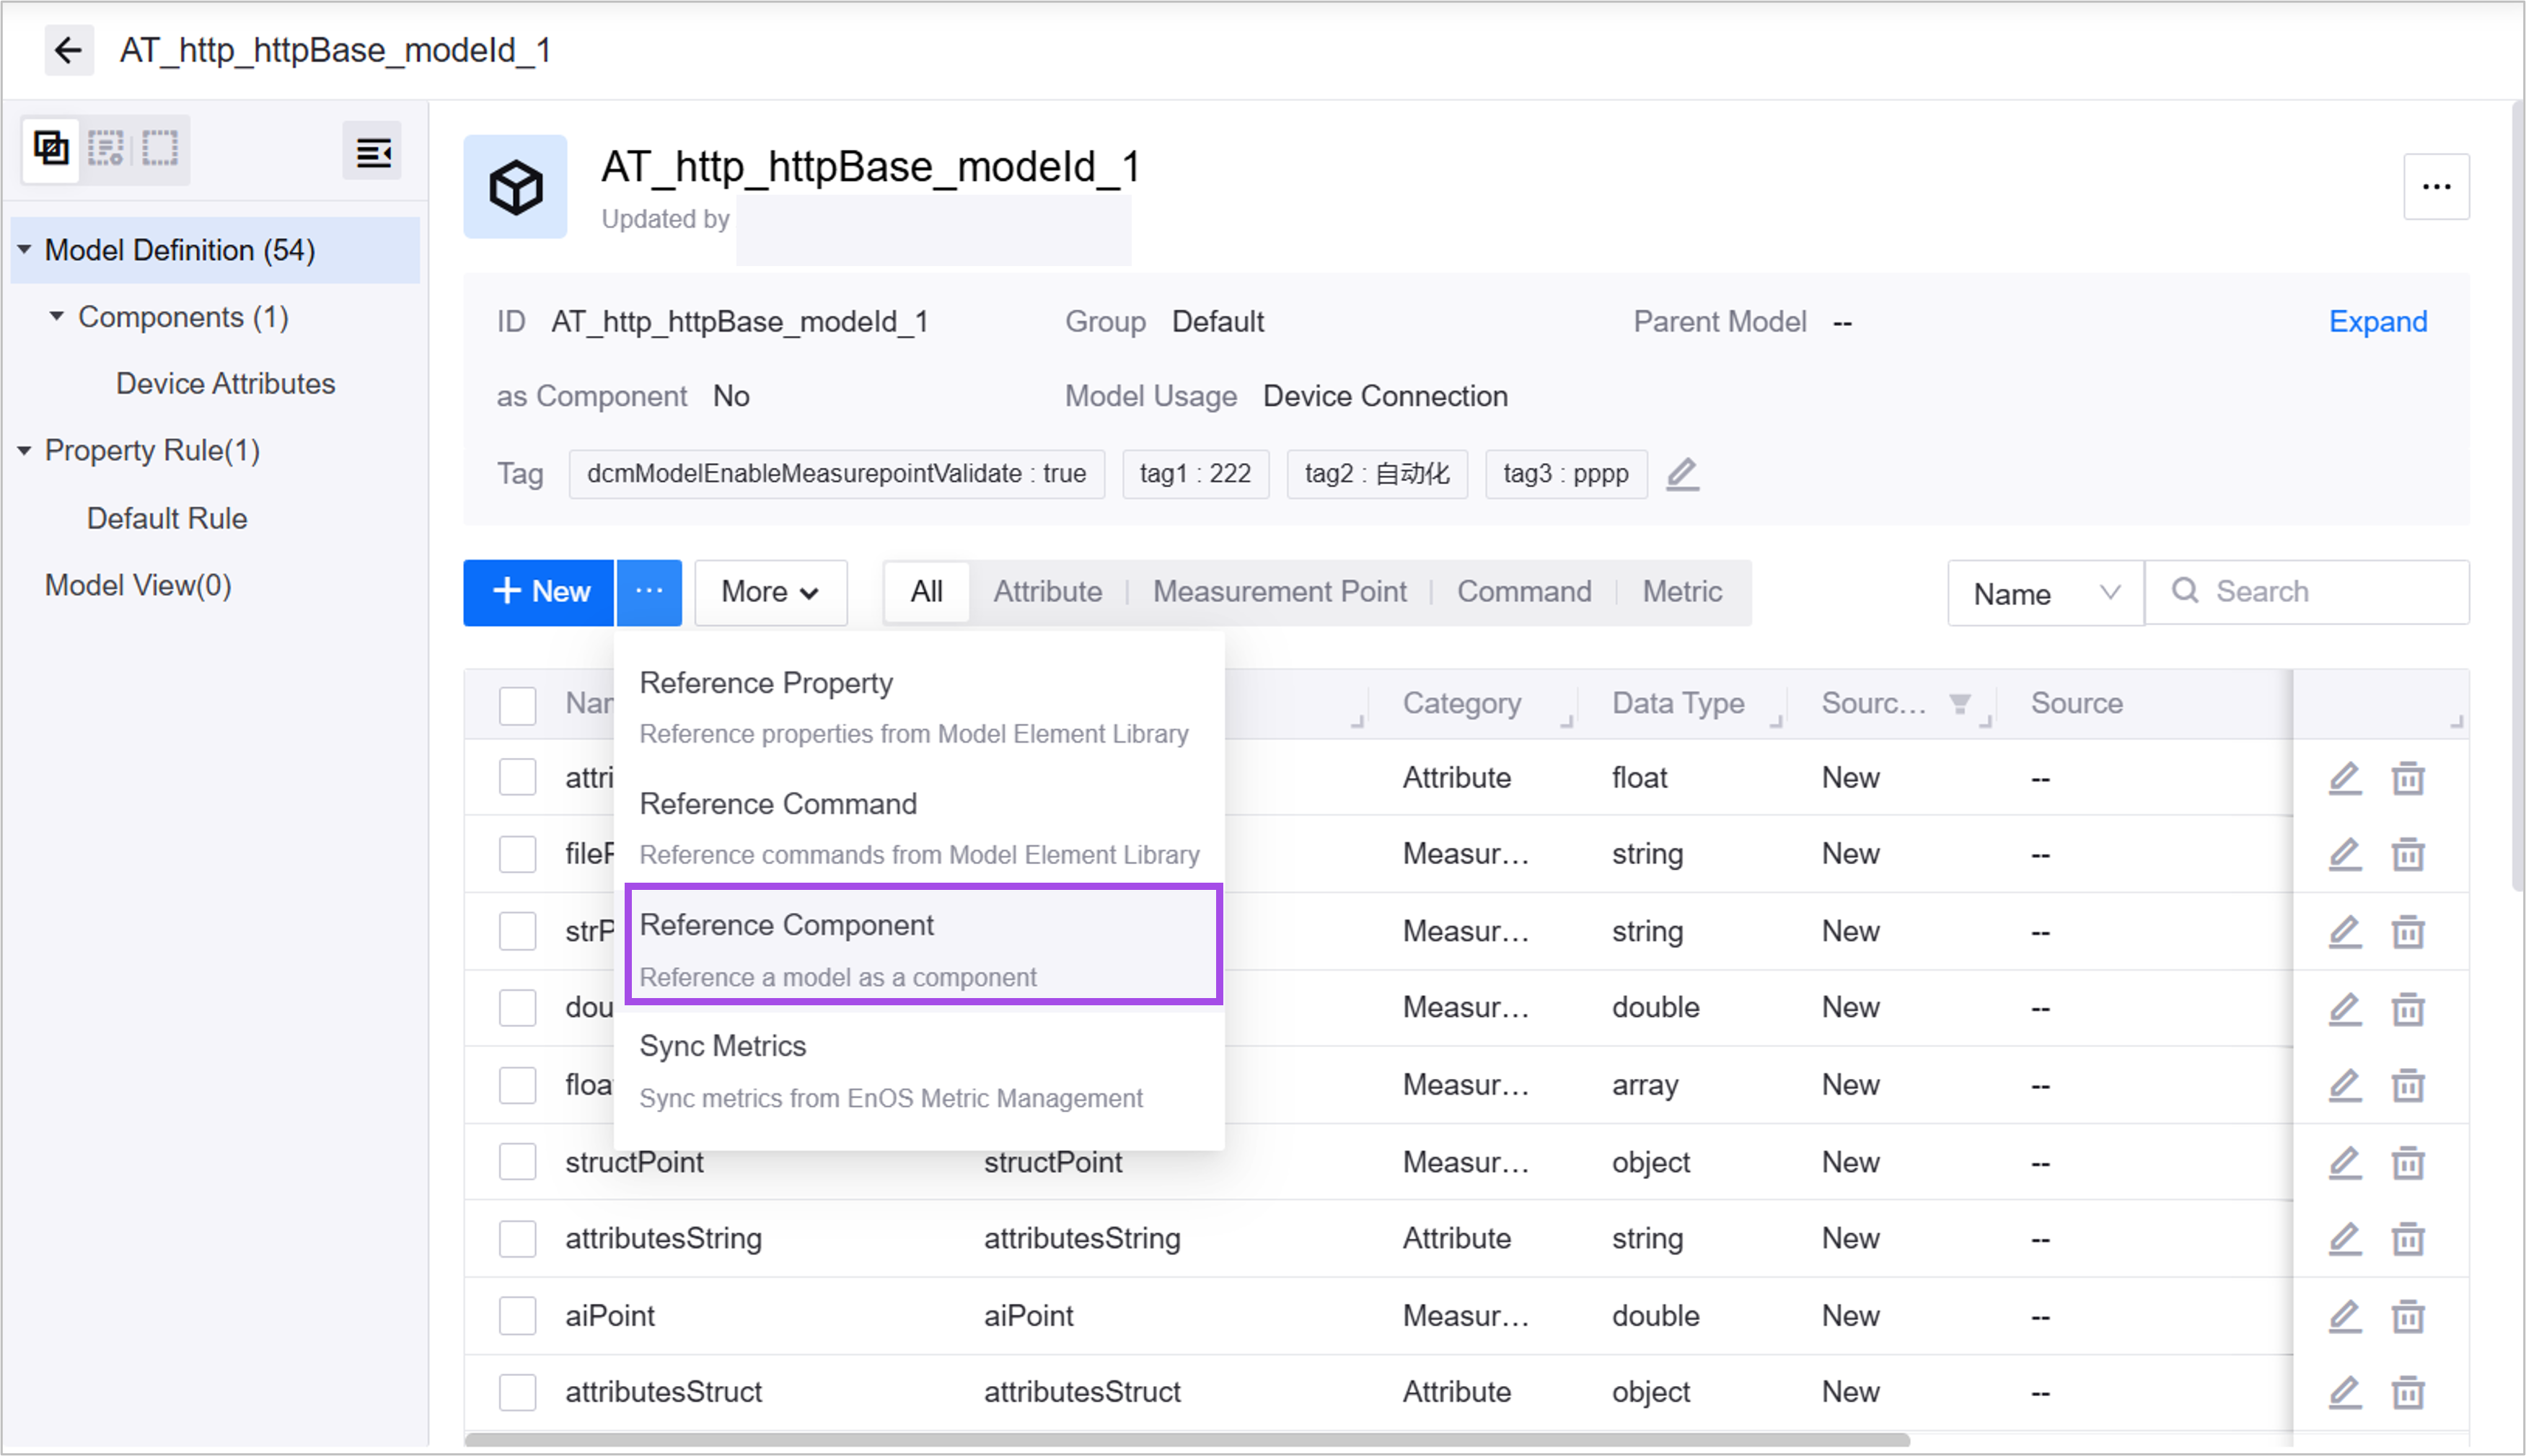Open the Name search-type dropdown
Image resolution: width=2526 pixels, height=1456 pixels.
[2044, 594]
